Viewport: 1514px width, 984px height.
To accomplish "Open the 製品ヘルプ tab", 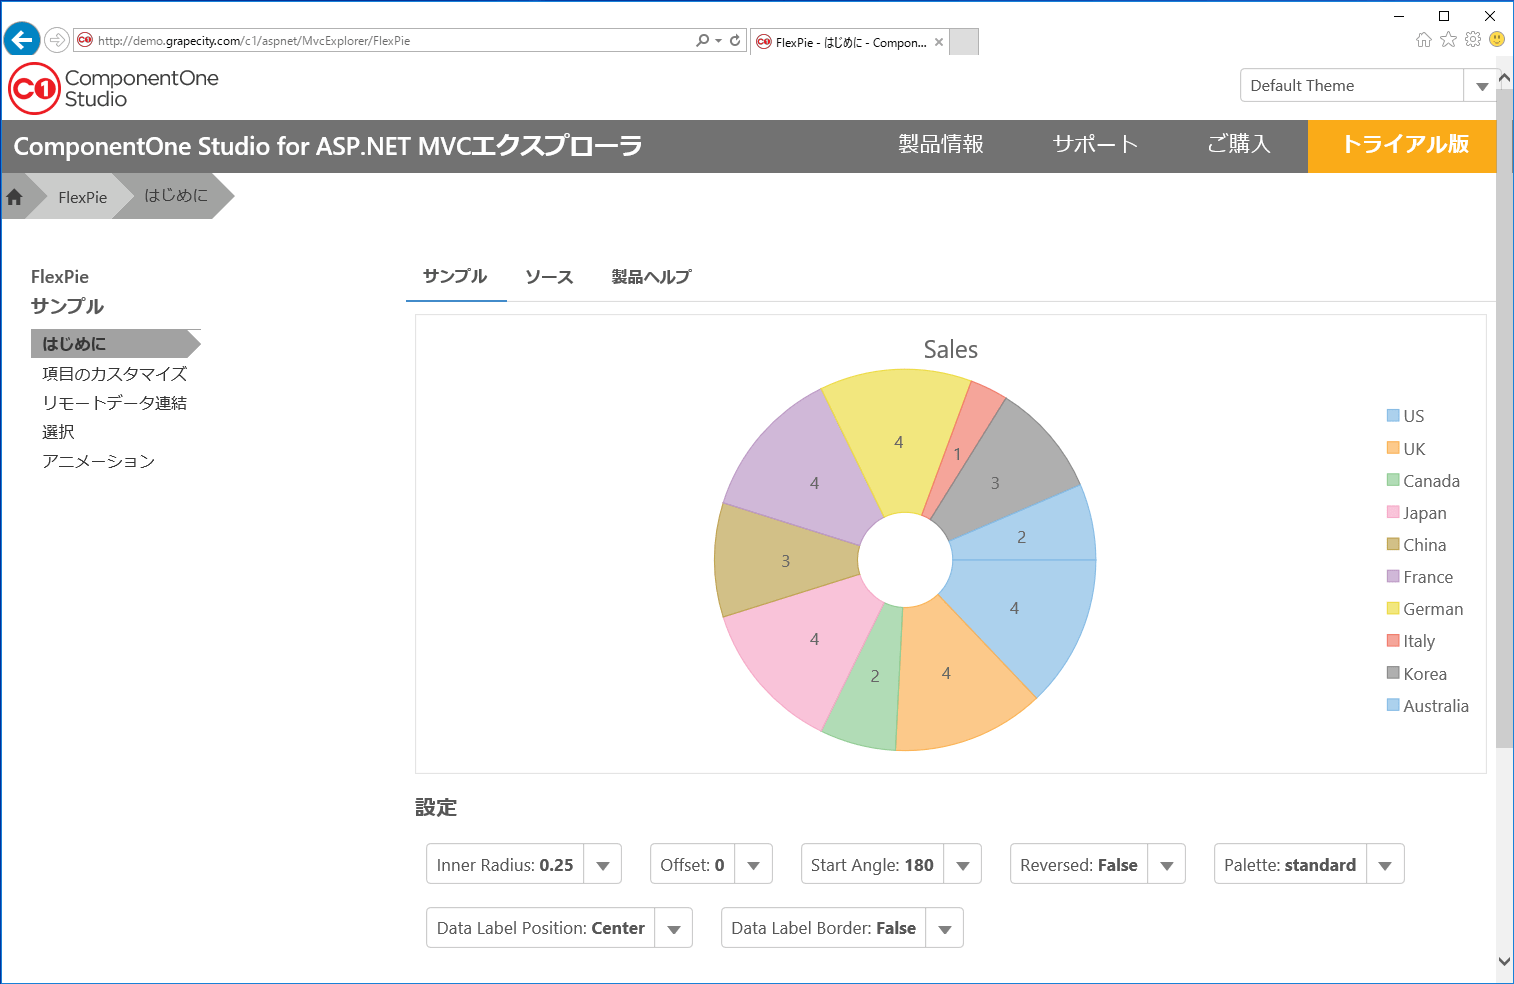I will pyautogui.click(x=650, y=276).
